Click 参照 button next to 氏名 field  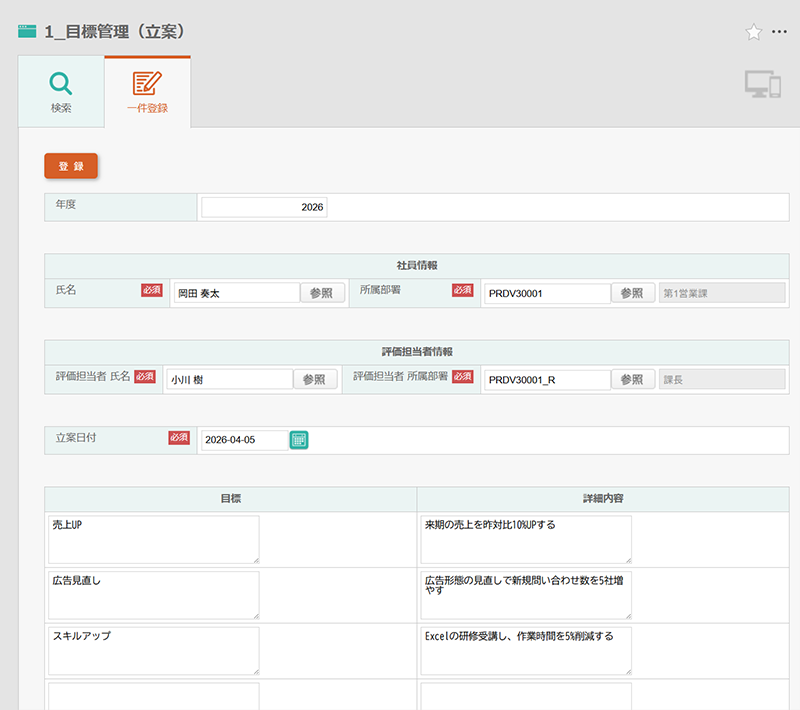322,293
